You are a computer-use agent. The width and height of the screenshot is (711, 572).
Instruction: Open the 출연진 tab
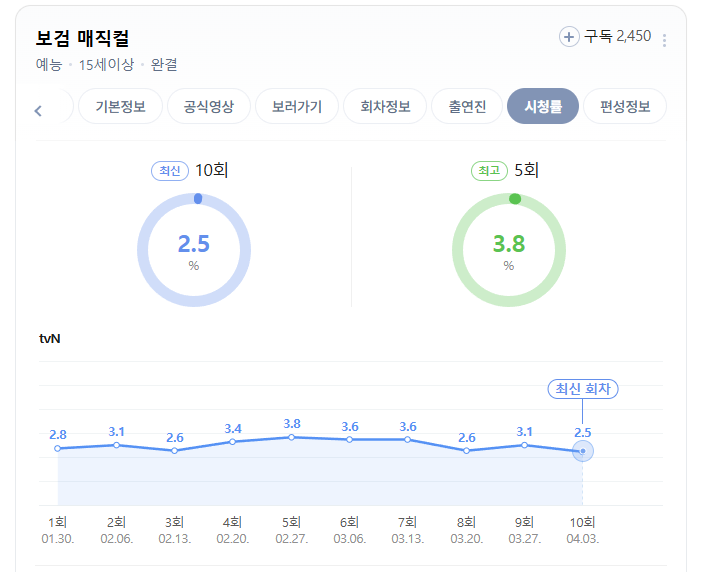467,107
